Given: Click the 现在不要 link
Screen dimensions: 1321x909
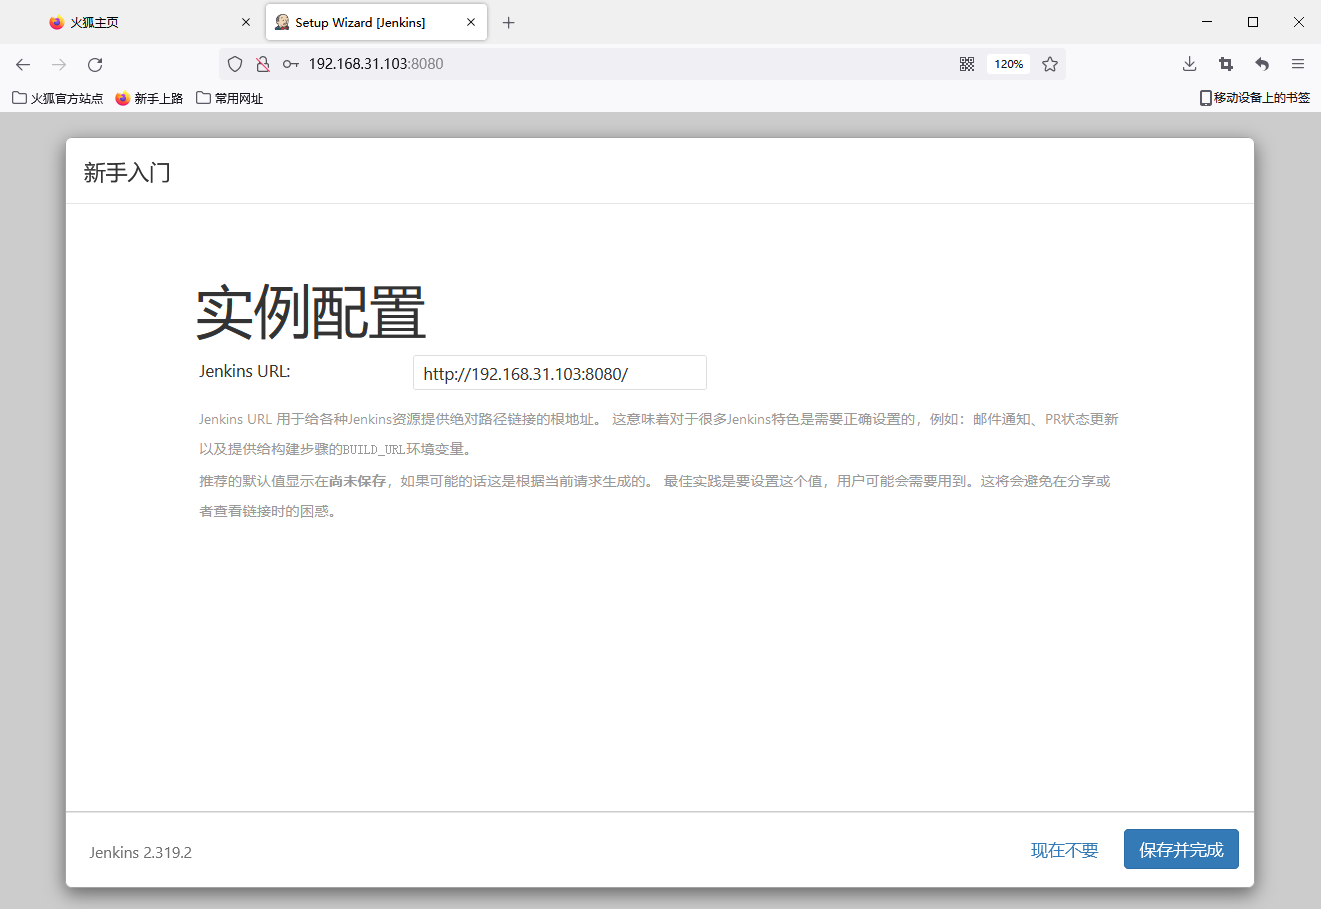Looking at the screenshot, I should [x=1064, y=850].
